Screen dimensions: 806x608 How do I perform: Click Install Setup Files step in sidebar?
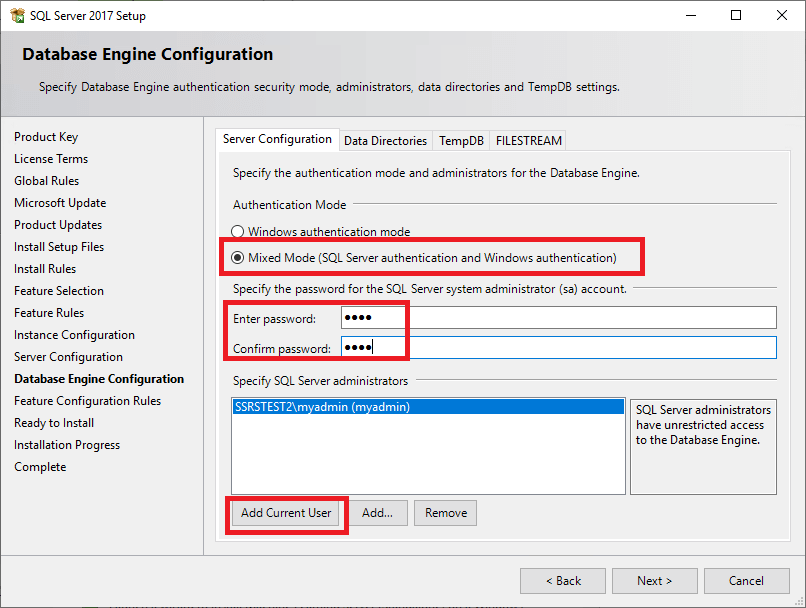[x=59, y=247]
